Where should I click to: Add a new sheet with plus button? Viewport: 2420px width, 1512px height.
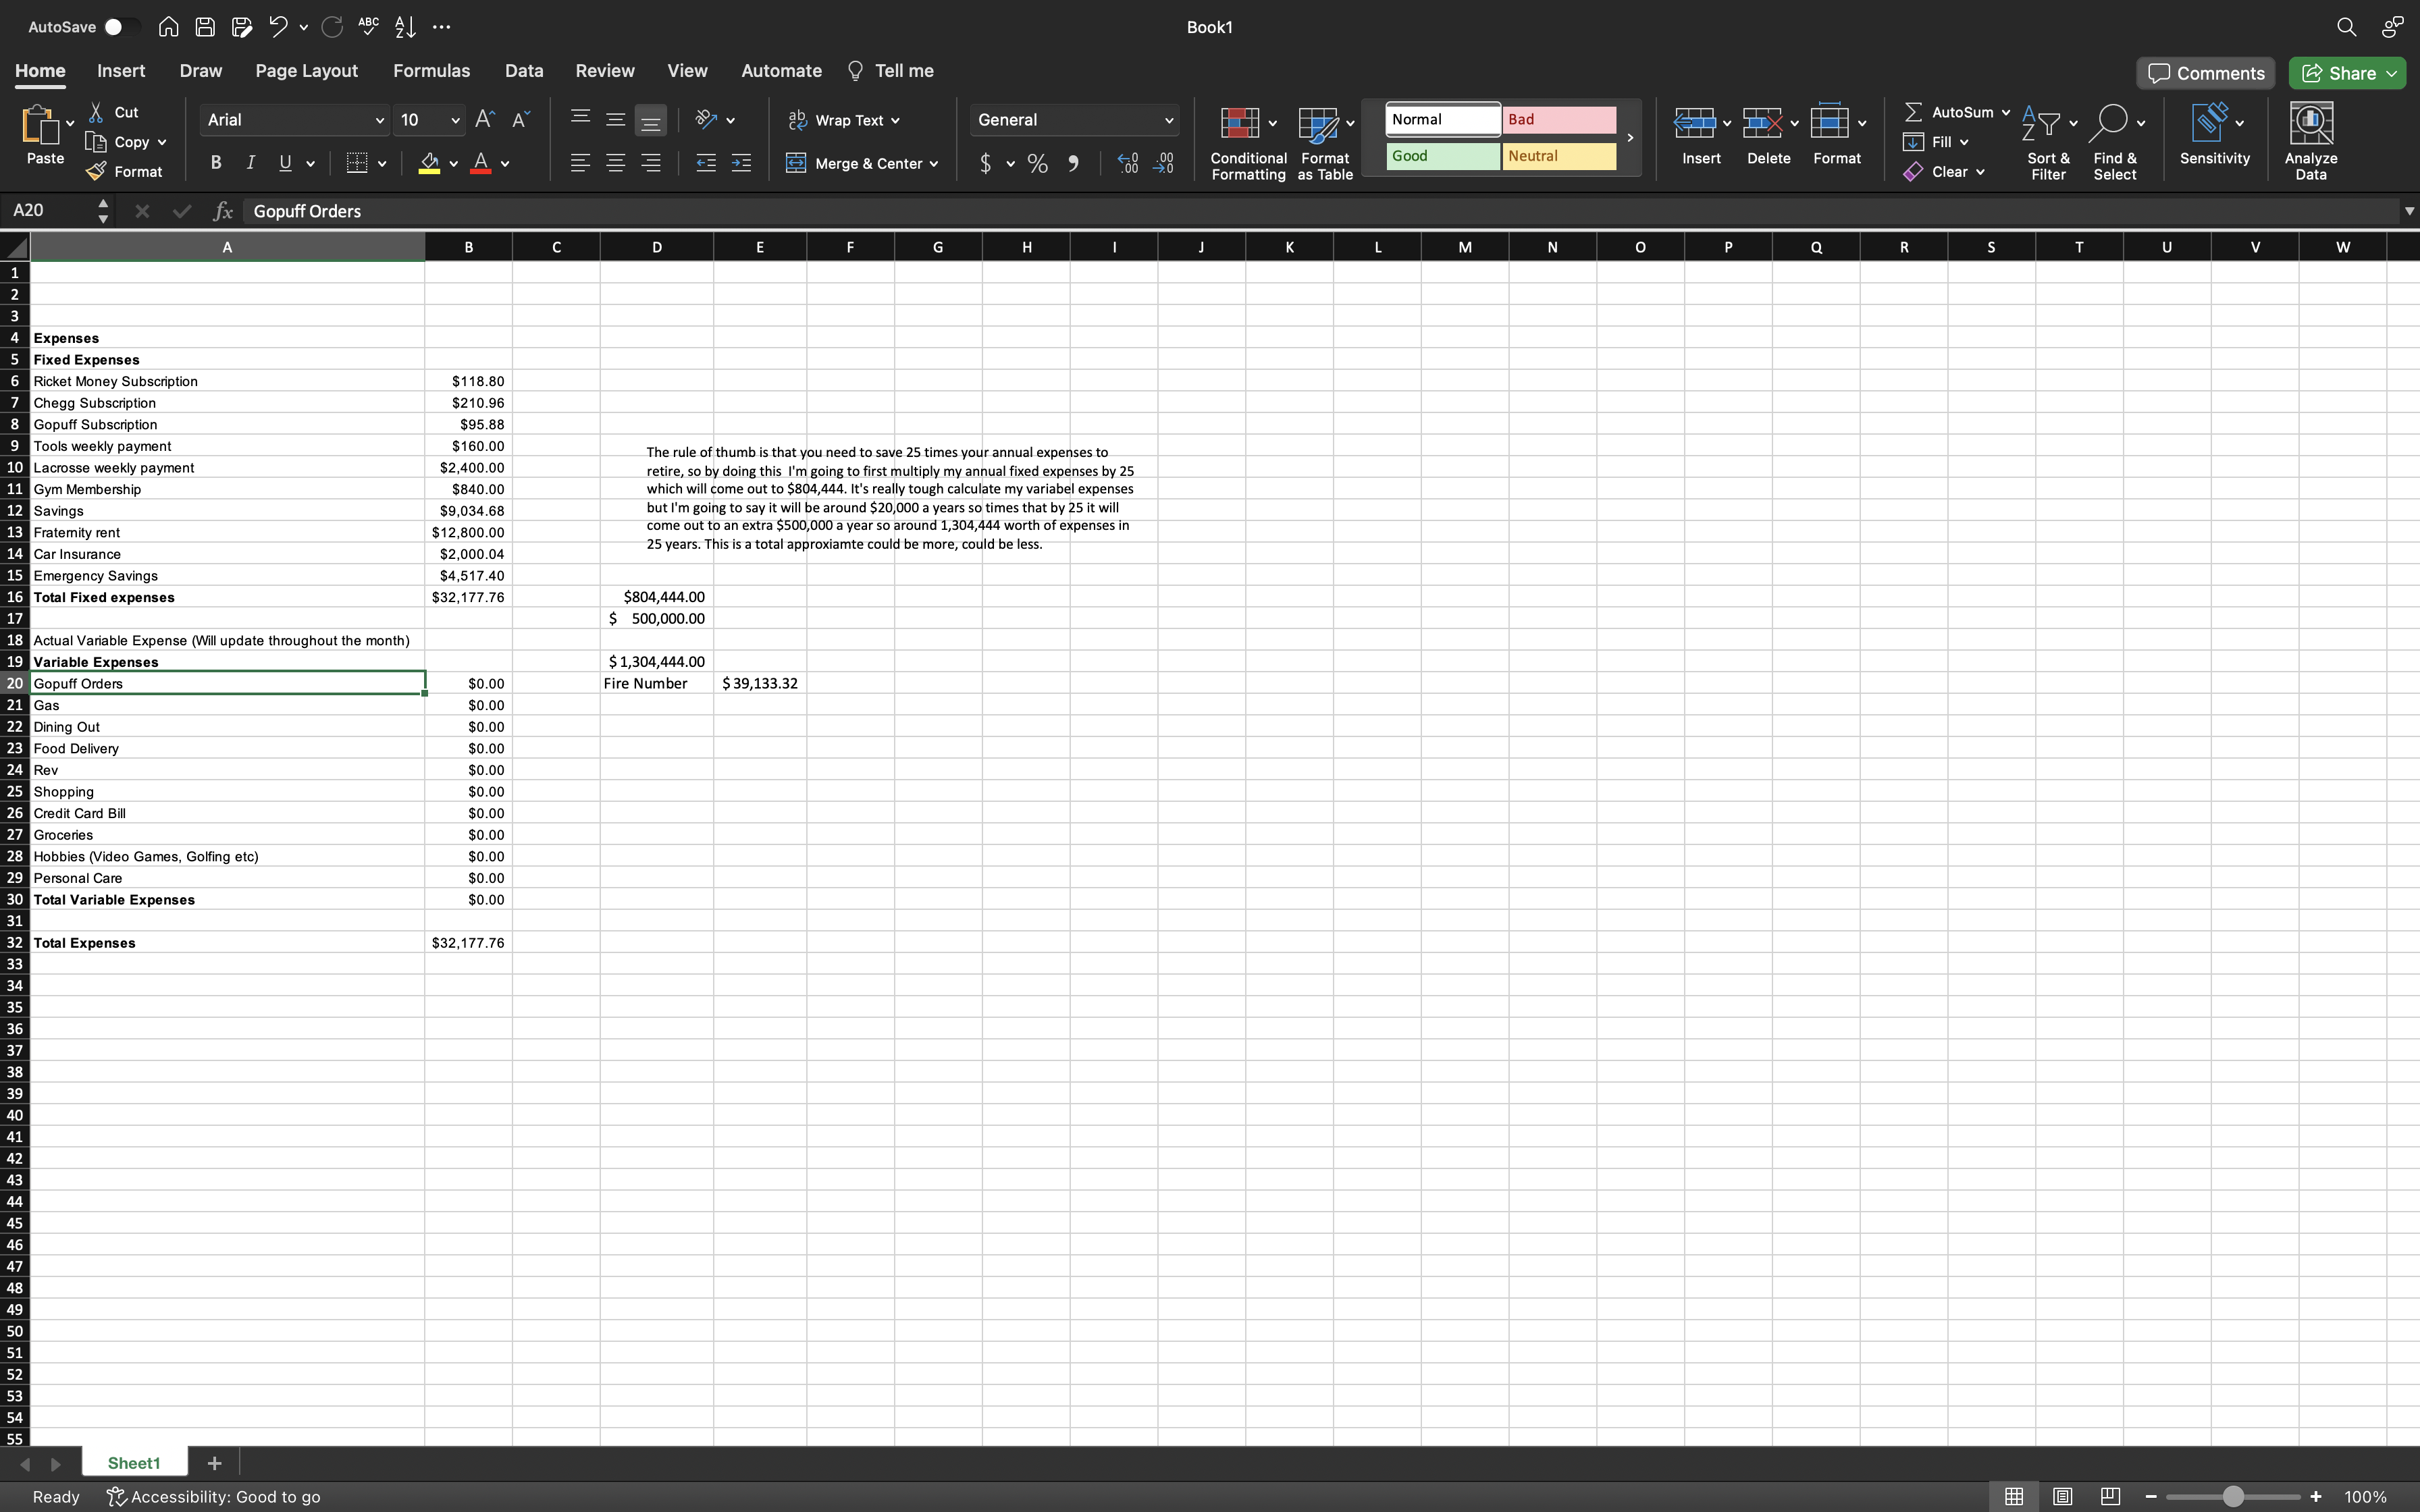click(x=214, y=1463)
